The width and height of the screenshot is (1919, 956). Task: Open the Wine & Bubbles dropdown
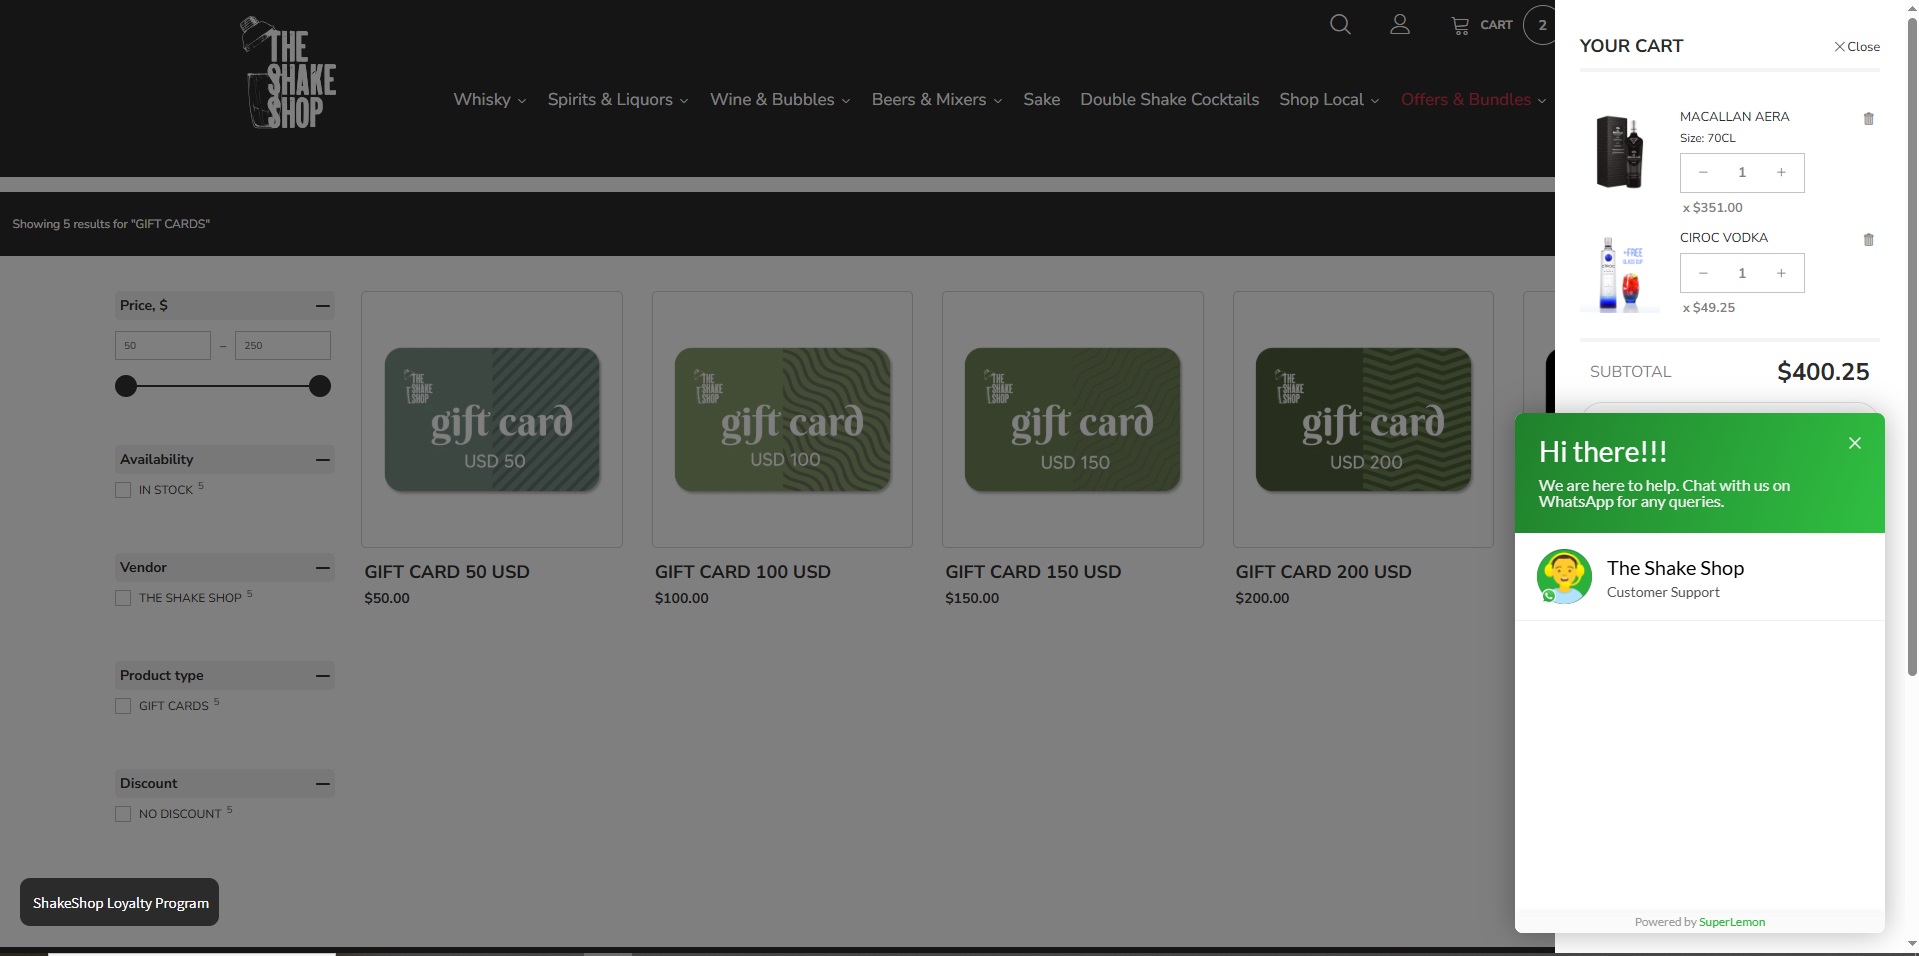779,99
